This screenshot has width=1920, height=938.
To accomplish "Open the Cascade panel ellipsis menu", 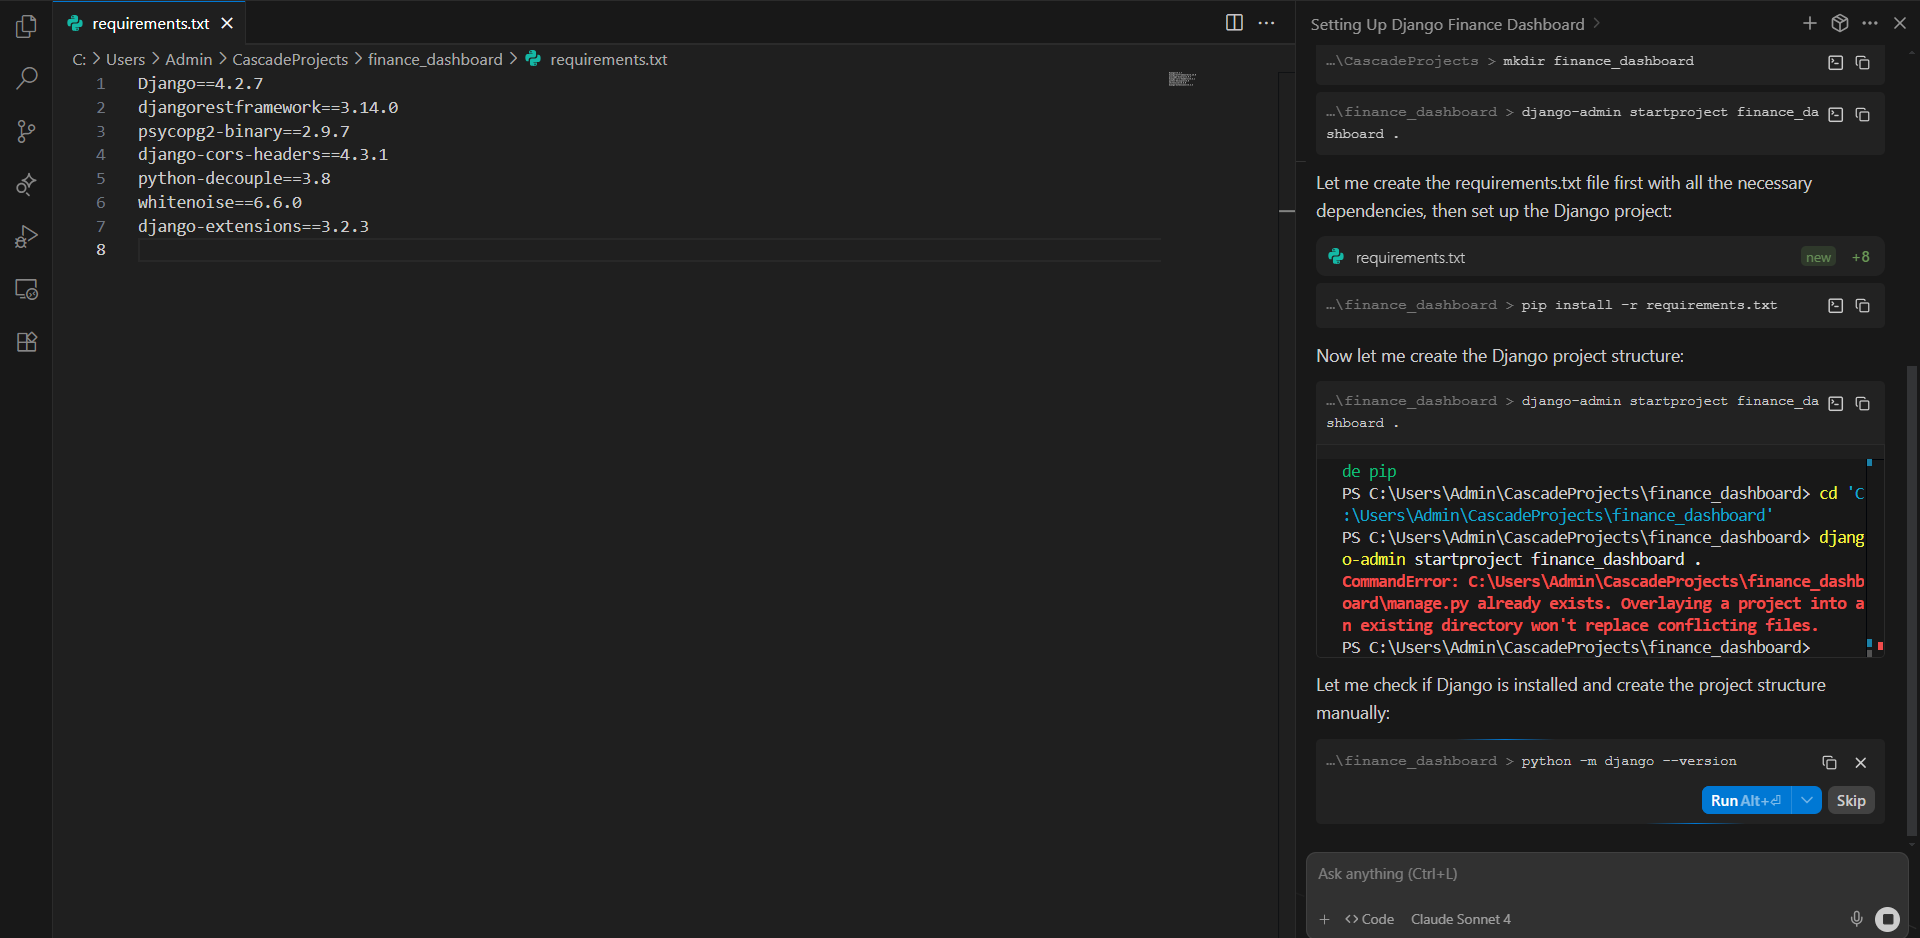I will [x=1870, y=23].
